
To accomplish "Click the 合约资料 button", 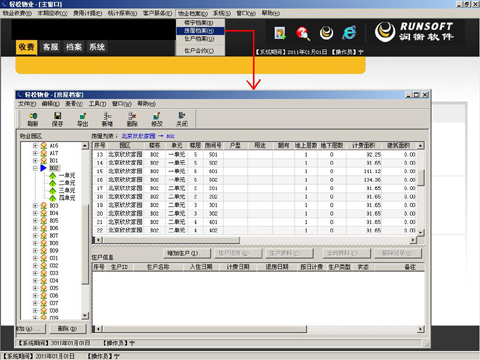I will point(347,253).
